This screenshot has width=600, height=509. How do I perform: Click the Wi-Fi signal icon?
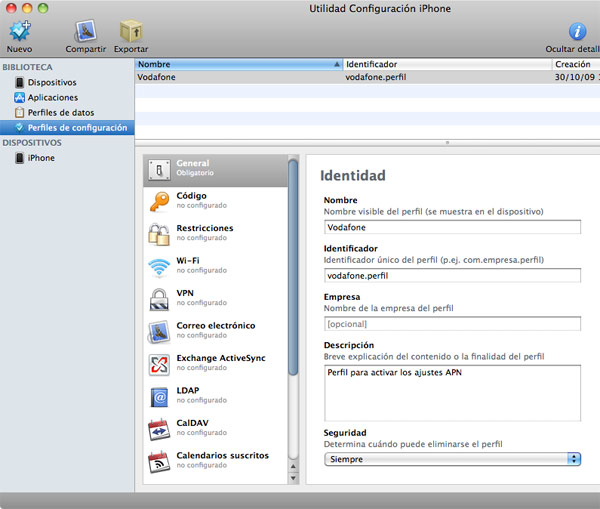[x=159, y=267]
